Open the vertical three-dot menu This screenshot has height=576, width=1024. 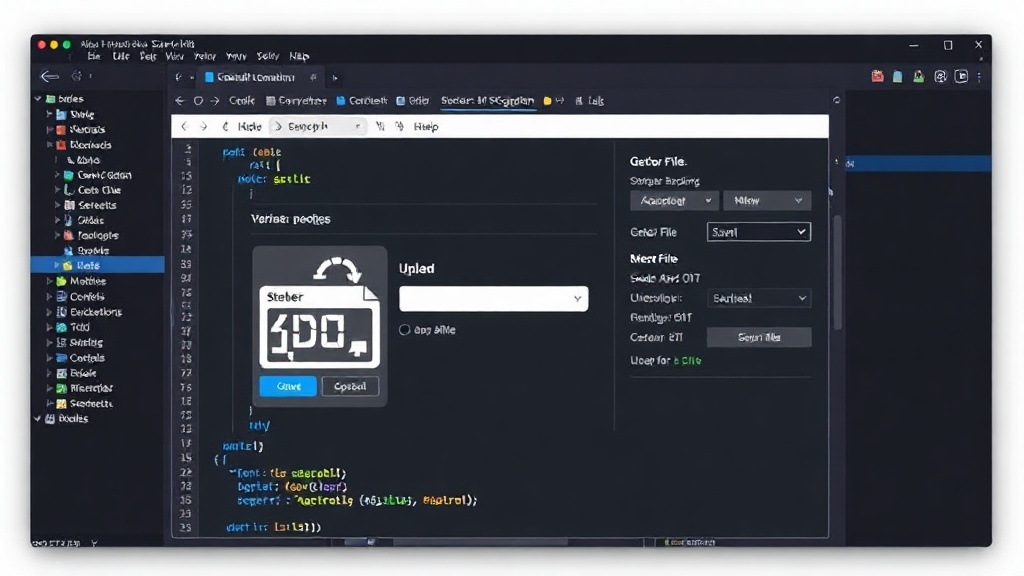[979, 76]
